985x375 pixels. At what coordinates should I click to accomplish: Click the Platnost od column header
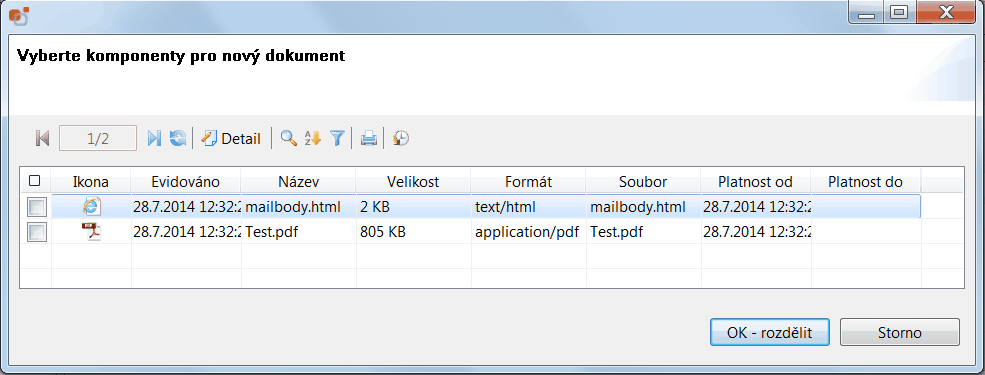tap(756, 182)
